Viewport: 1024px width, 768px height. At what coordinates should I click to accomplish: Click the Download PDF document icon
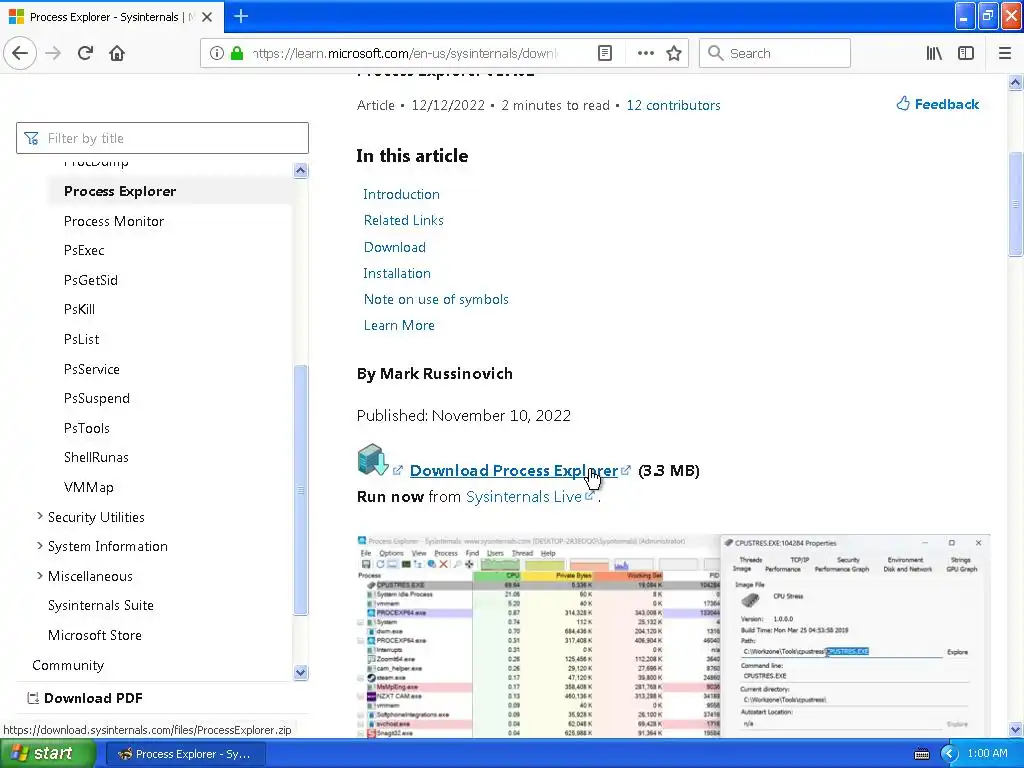click(33, 698)
